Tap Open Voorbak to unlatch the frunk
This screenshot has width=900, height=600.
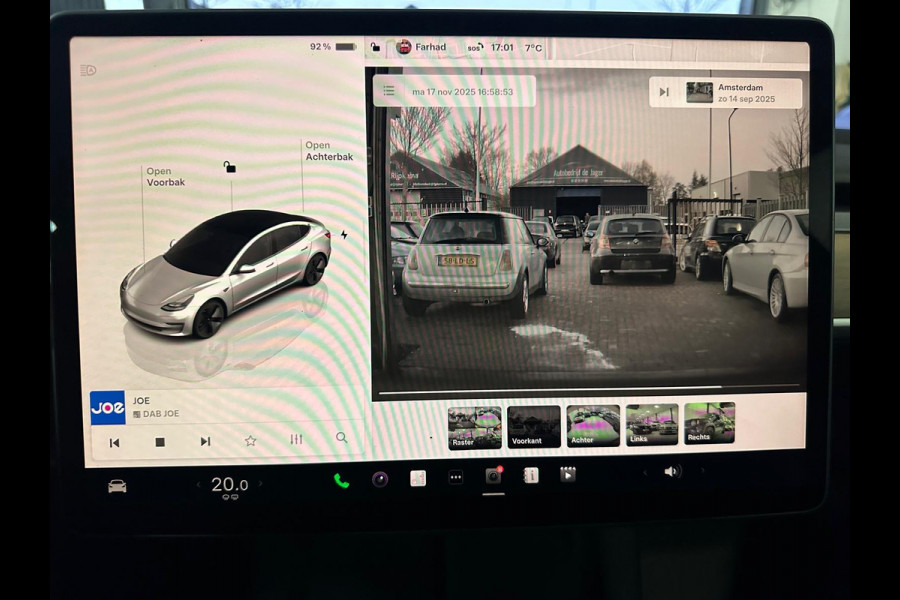click(x=167, y=177)
